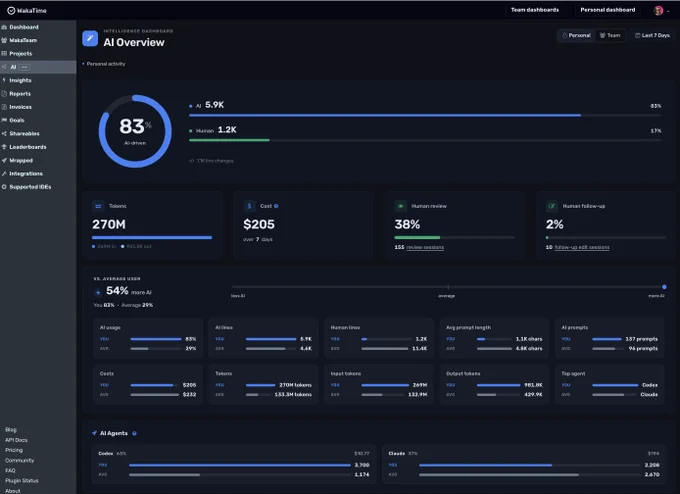This screenshot has width=680, height=494.
Task: Open the Blog footer link
Action: click(11, 429)
